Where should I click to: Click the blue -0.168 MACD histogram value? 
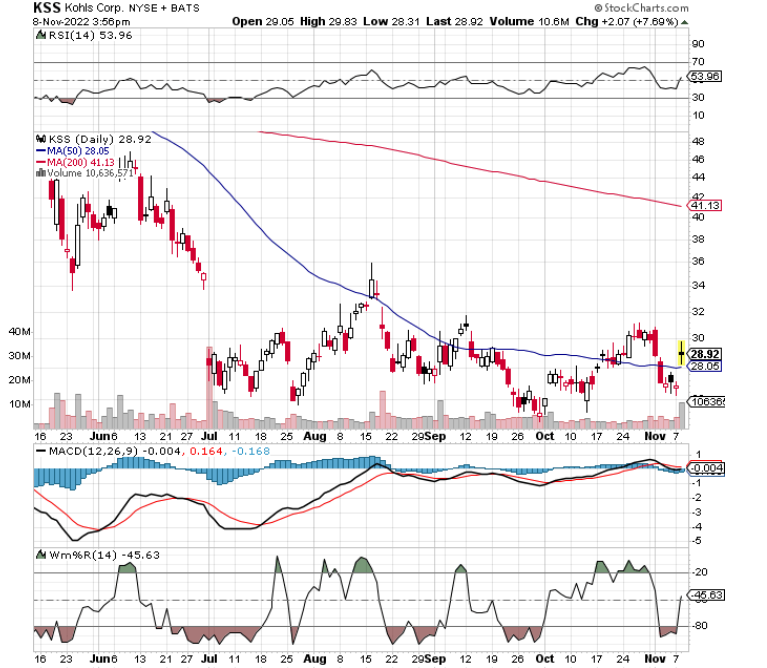250,451
